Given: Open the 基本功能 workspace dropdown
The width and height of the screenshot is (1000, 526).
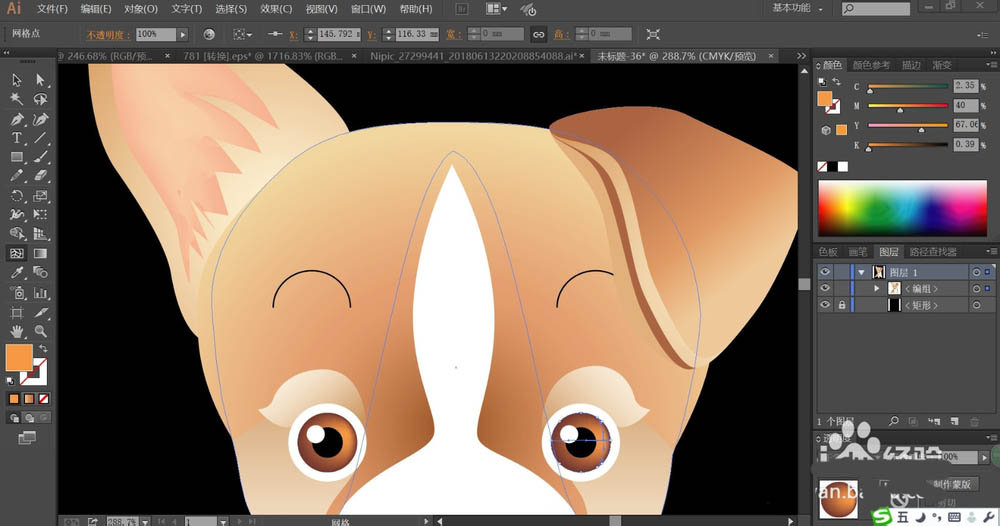Looking at the screenshot, I should click(x=799, y=9).
